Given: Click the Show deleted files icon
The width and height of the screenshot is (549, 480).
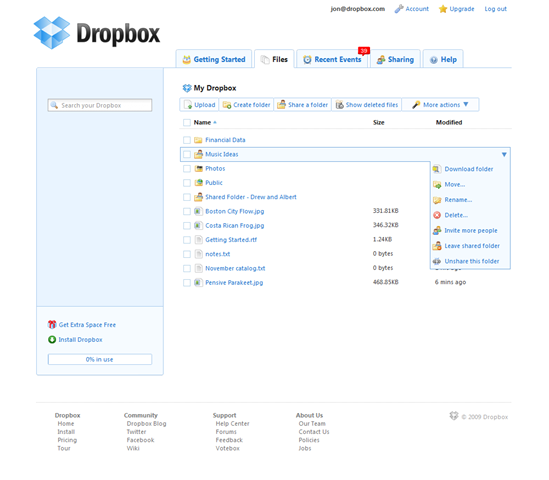Looking at the screenshot, I should click(340, 105).
